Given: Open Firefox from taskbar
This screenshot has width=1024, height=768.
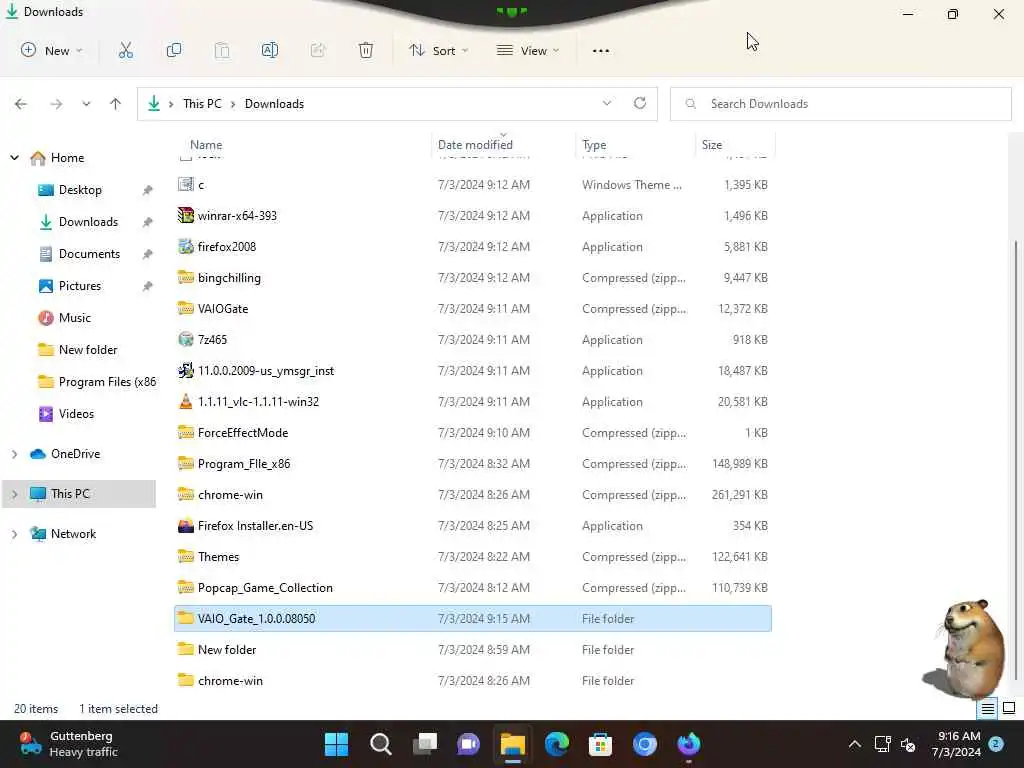Looking at the screenshot, I should pos(688,744).
